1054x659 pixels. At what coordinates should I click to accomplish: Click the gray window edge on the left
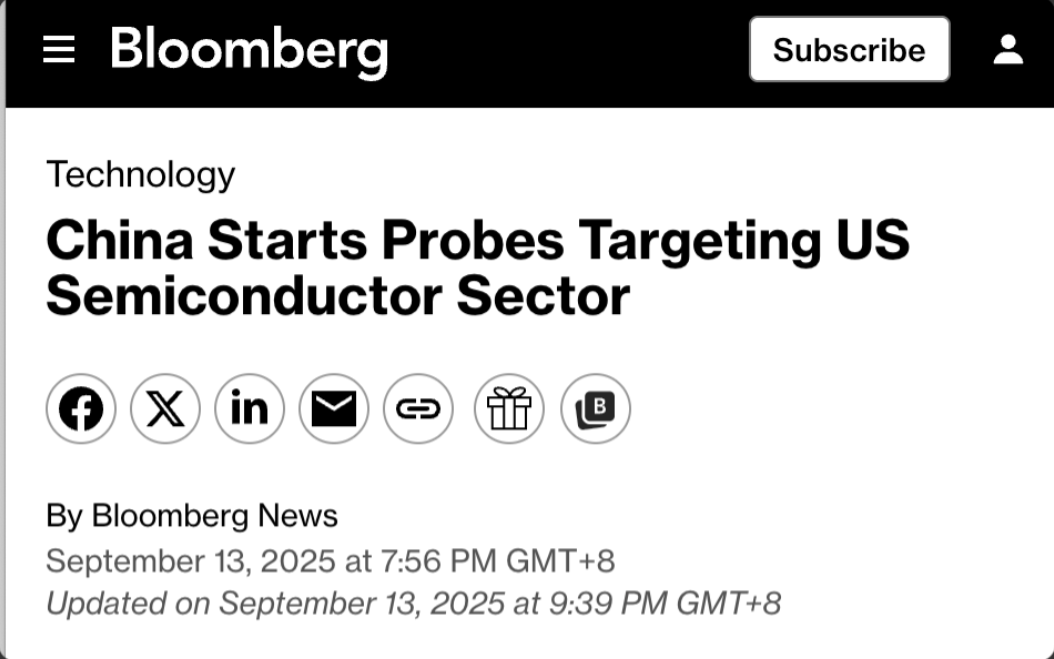click(x=3, y=377)
